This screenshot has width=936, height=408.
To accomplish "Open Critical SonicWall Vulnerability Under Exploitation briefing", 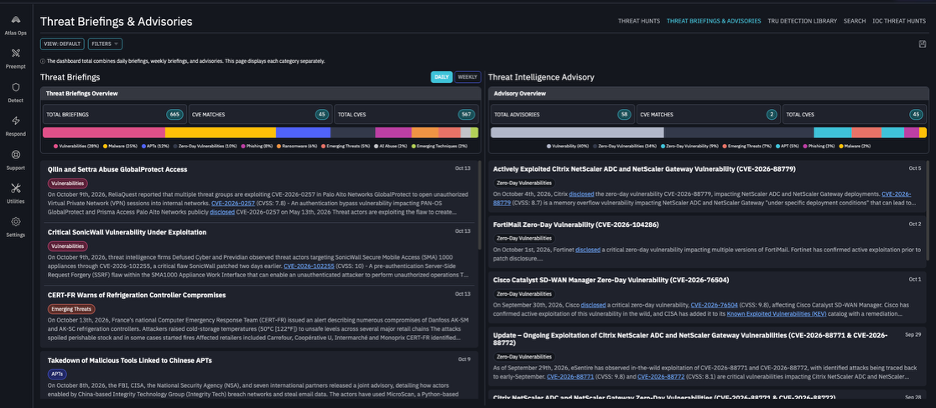I will pyautogui.click(x=127, y=232).
